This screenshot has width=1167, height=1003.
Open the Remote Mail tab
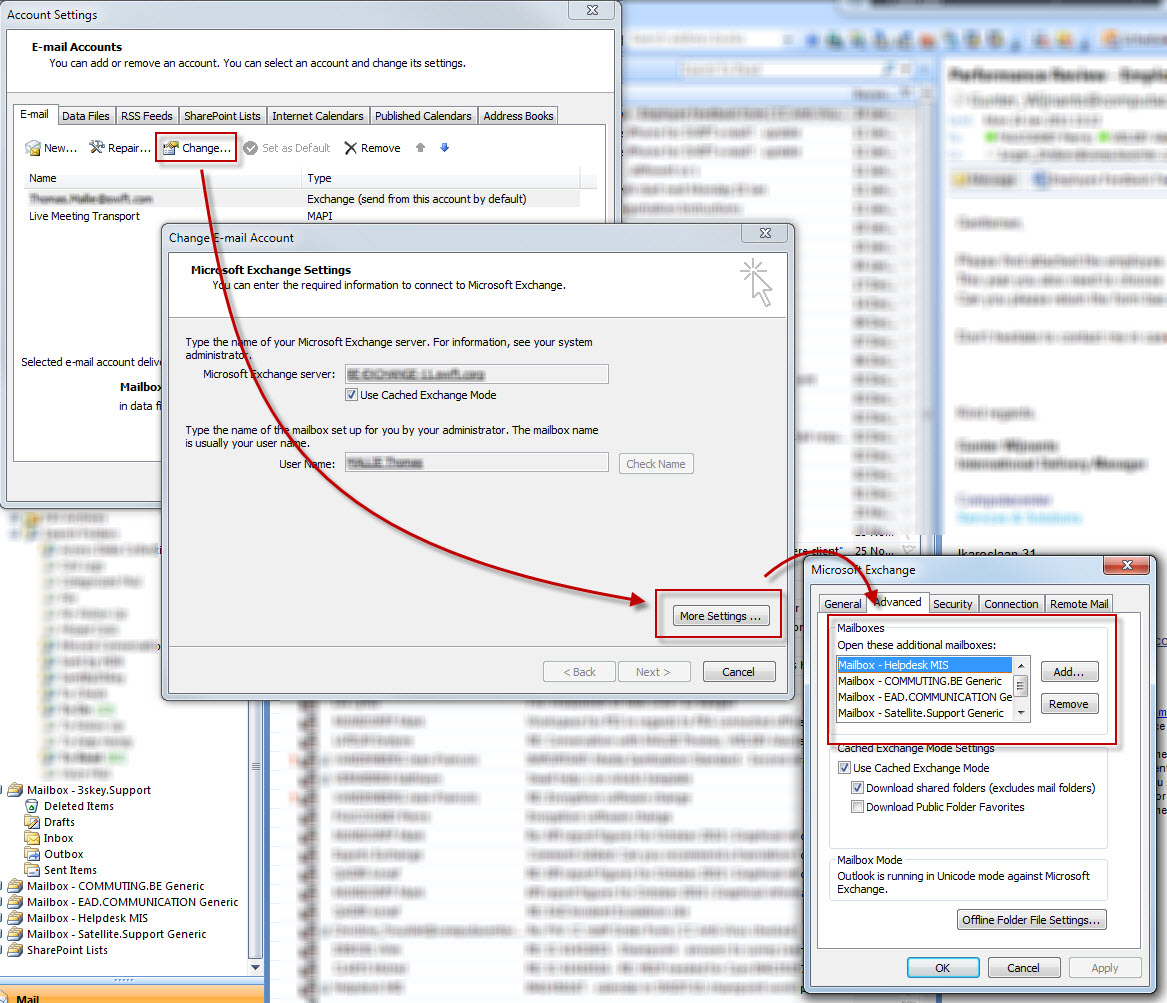pyautogui.click(x=1079, y=604)
